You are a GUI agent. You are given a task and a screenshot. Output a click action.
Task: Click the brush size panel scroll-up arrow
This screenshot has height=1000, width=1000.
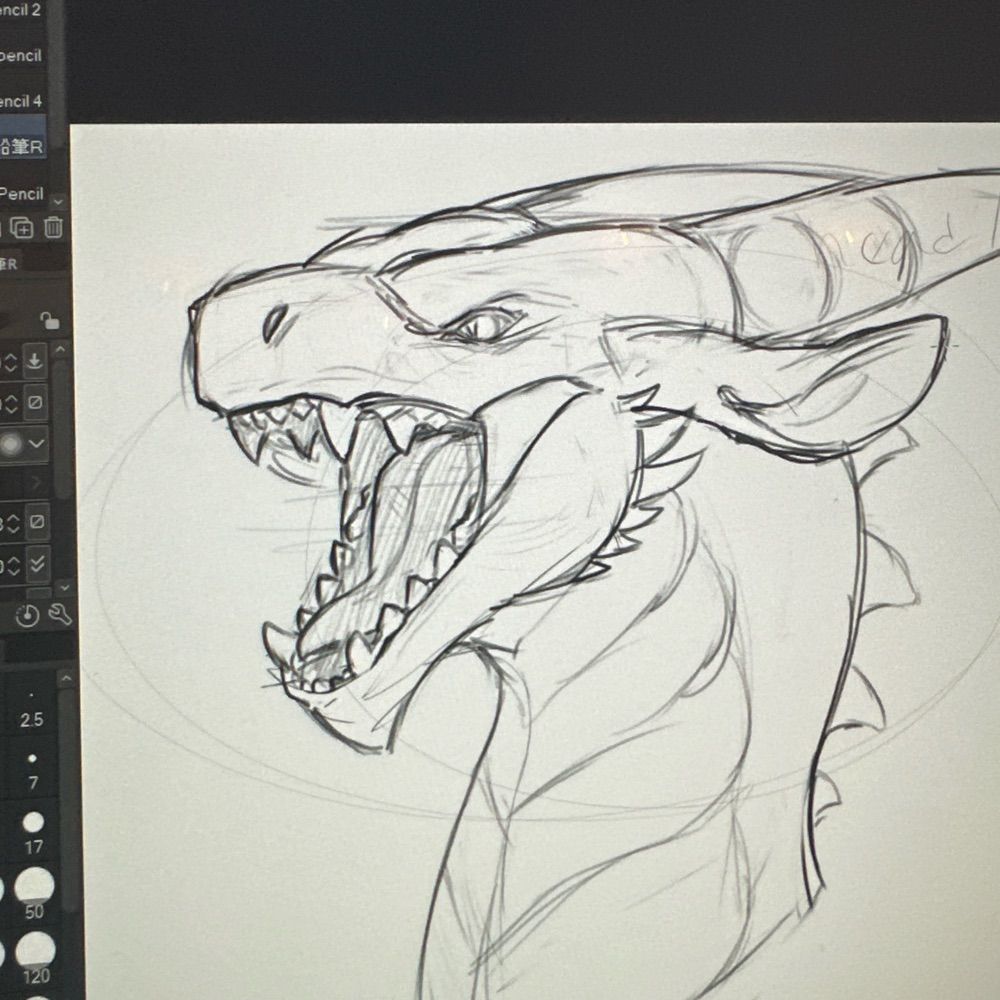(66, 679)
